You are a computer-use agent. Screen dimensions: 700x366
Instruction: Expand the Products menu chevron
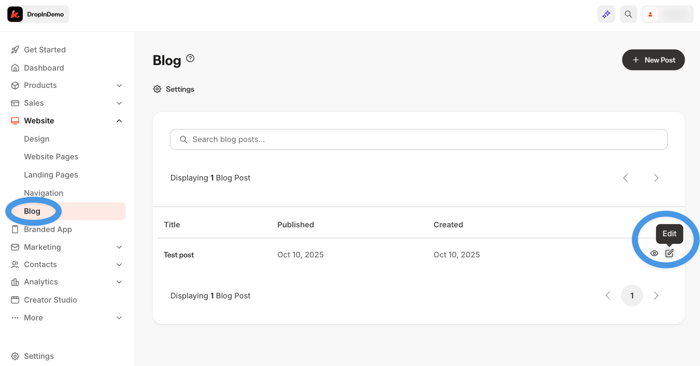pos(119,85)
